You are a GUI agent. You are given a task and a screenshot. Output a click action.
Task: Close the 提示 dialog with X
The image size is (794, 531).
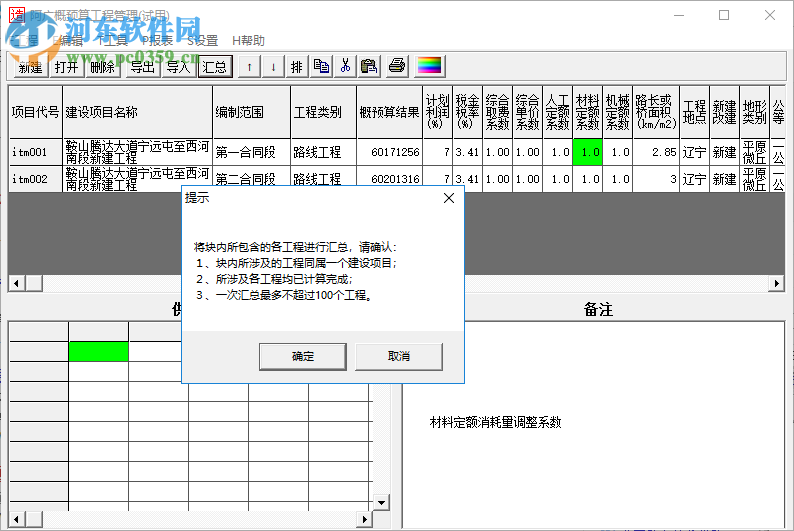click(x=449, y=198)
